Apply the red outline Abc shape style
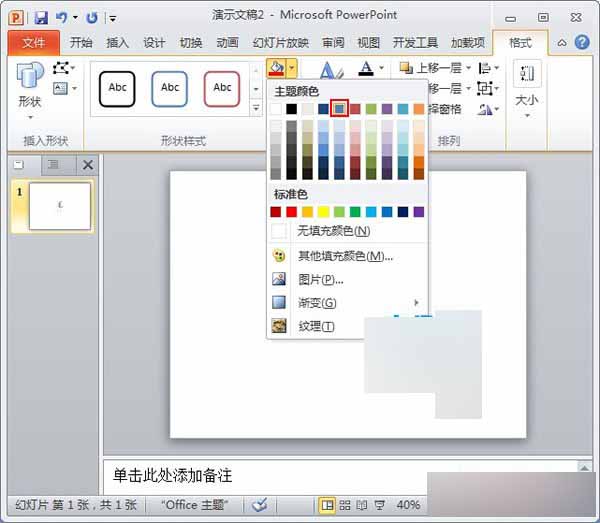Image resolution: width=600 pixels, height=523 pixels. coord(222,89)
